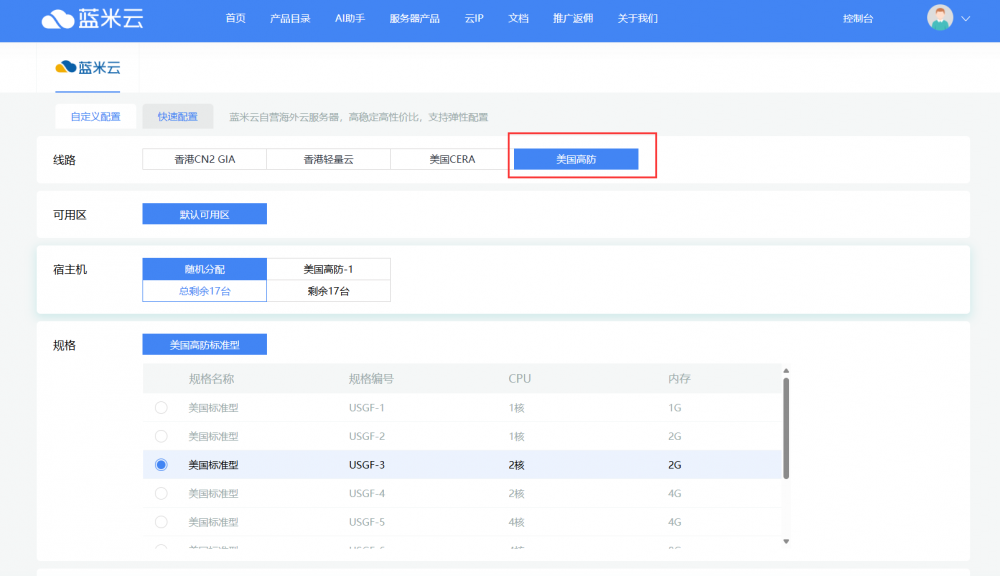Select the USGF-1 radio button

[x=161, y=408]
